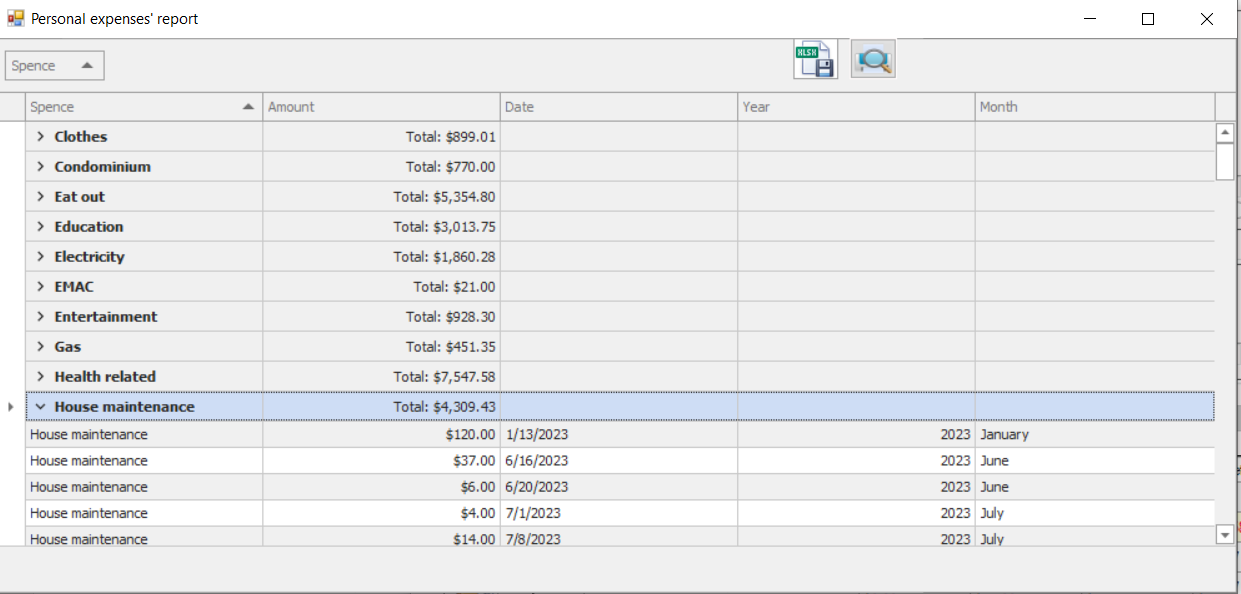
Task: Sort by the Amount column header
Action: [381, 107]
